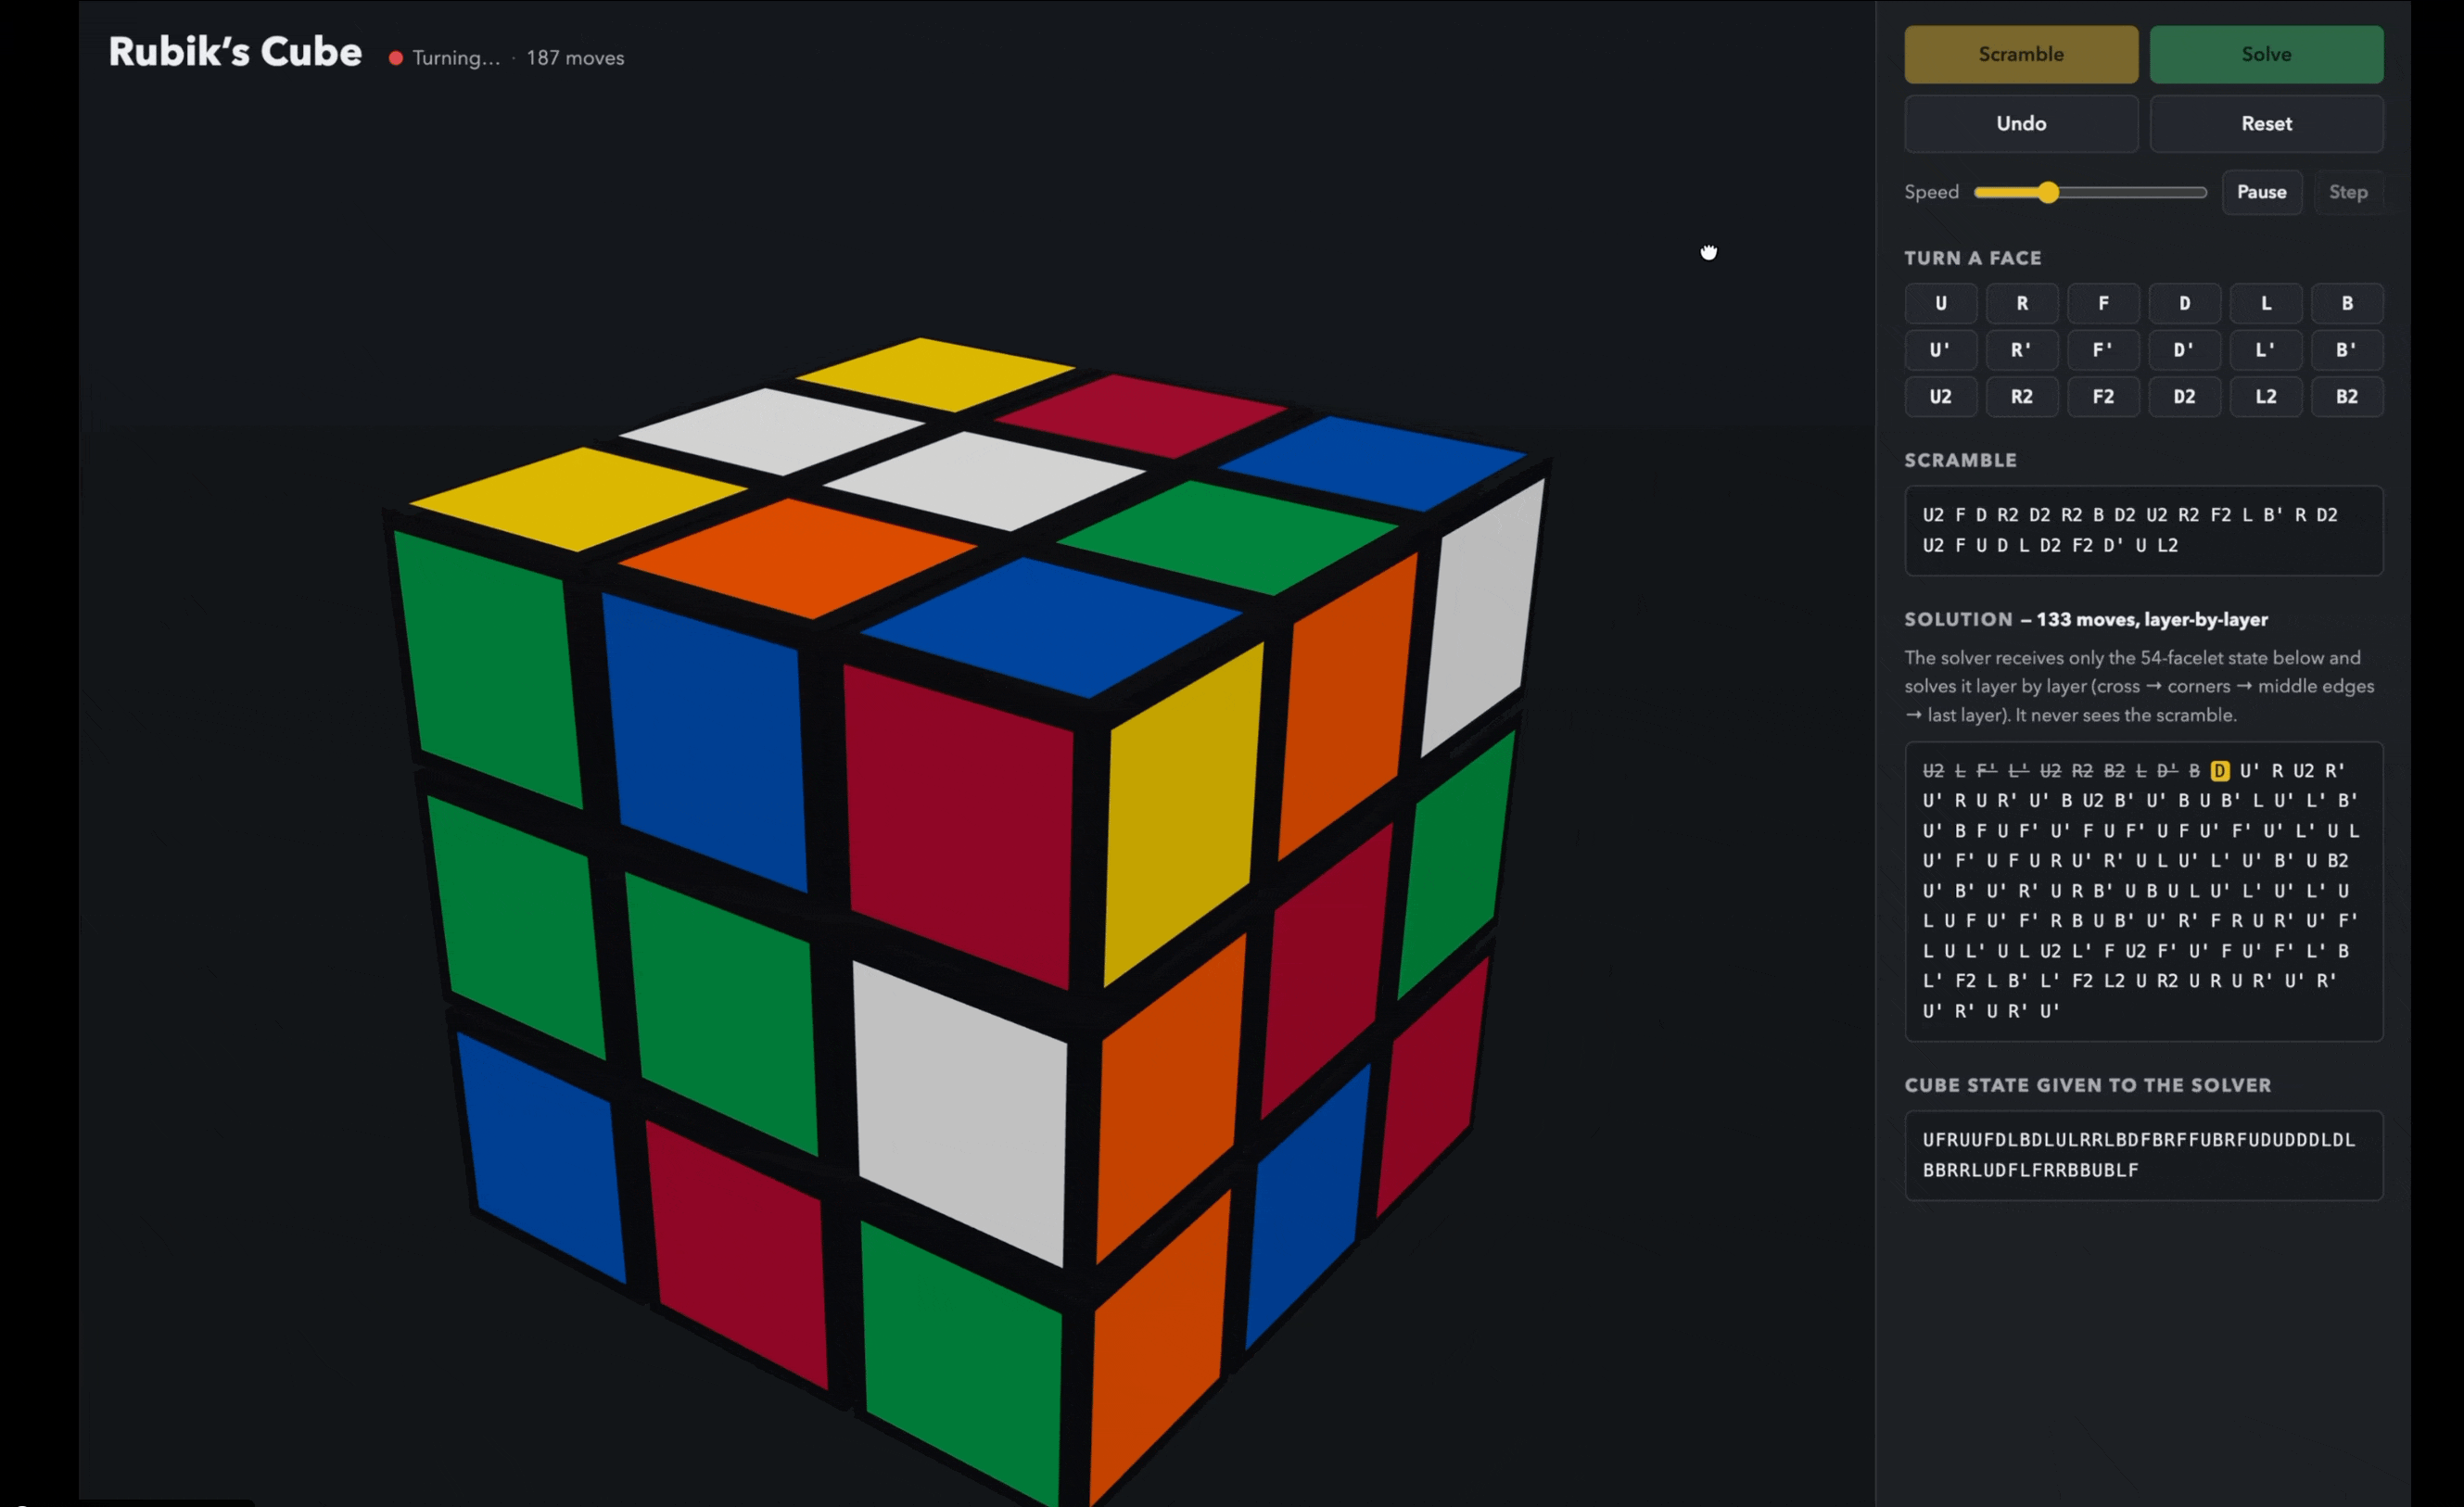Turn the D face
The width and height of the screenshot is (2464, 1507).
tap(2184, 303)
